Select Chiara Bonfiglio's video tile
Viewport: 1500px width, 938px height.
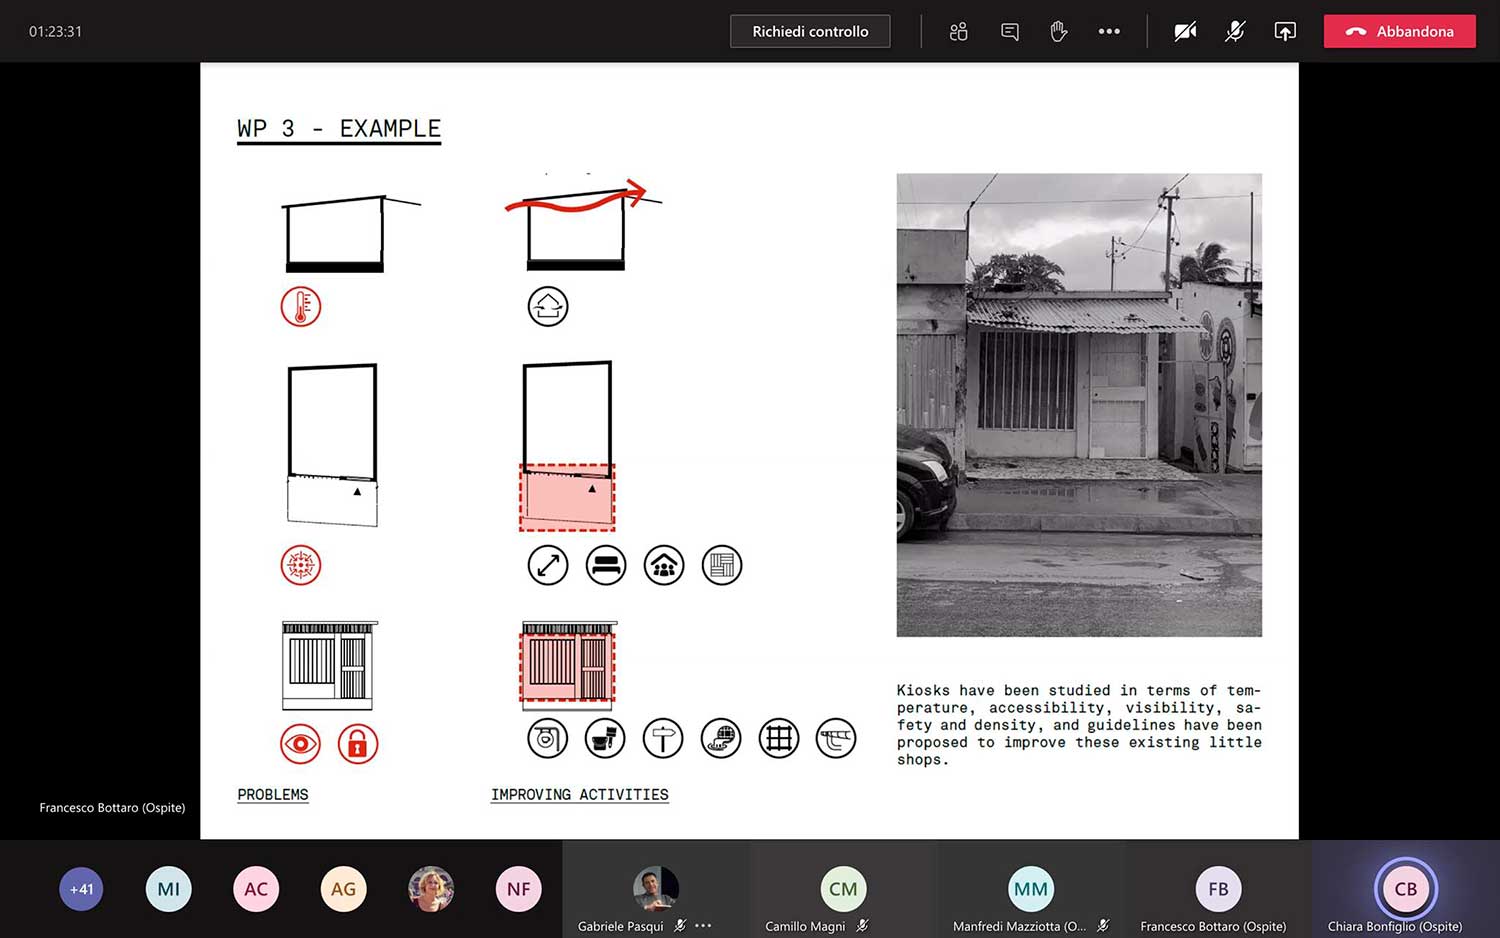pos(1406,888)
